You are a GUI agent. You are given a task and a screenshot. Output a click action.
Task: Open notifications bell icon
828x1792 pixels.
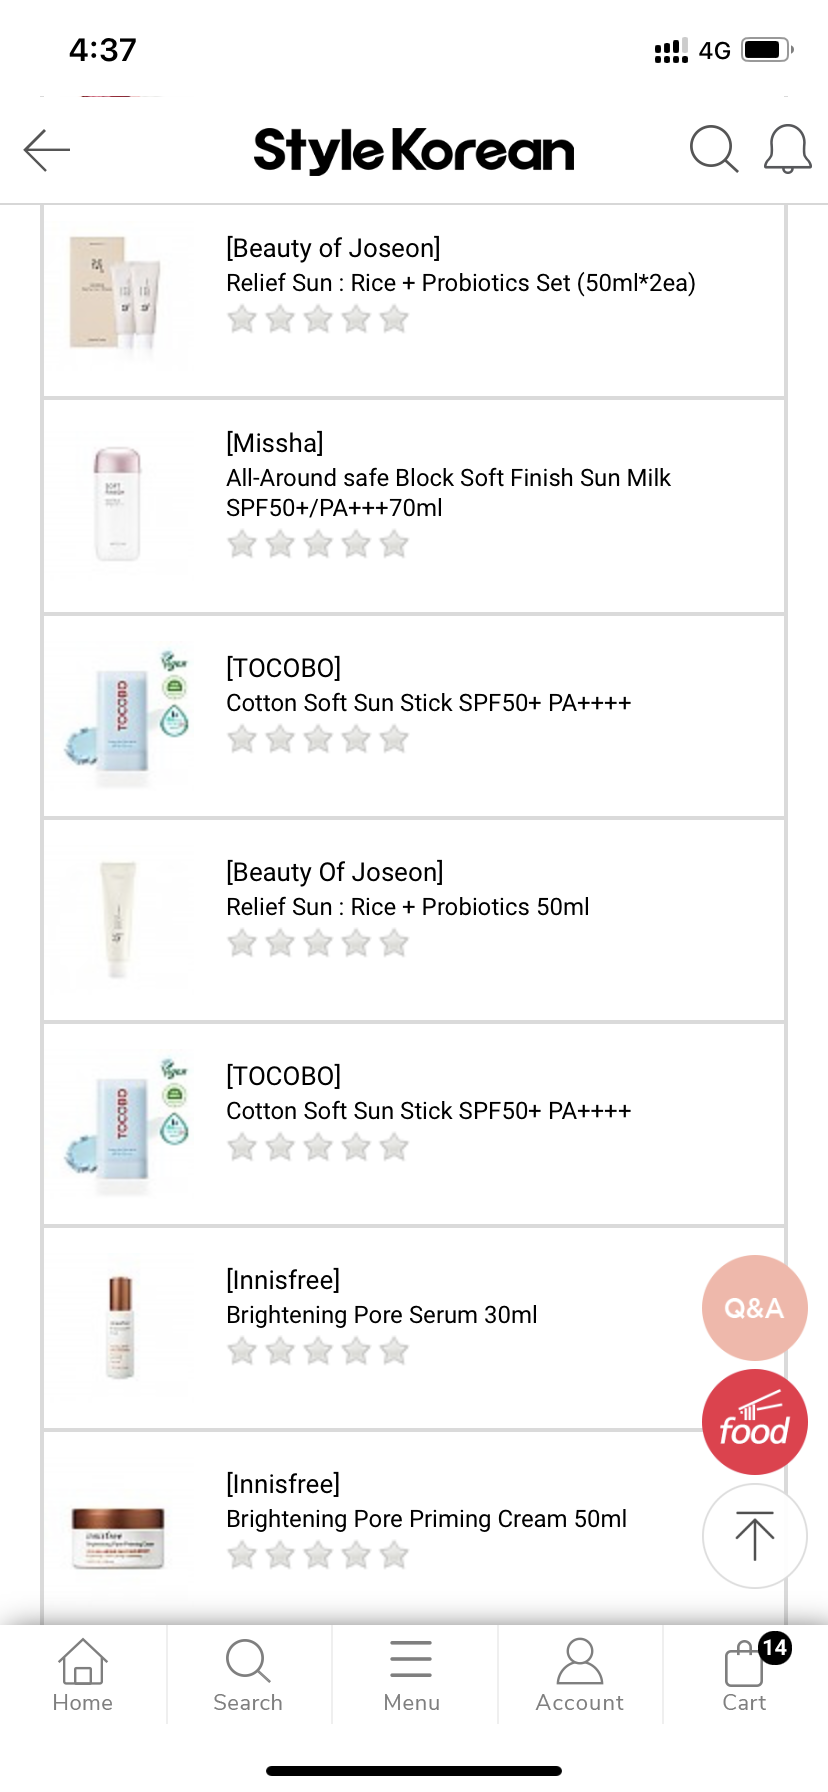coord(787,150)
